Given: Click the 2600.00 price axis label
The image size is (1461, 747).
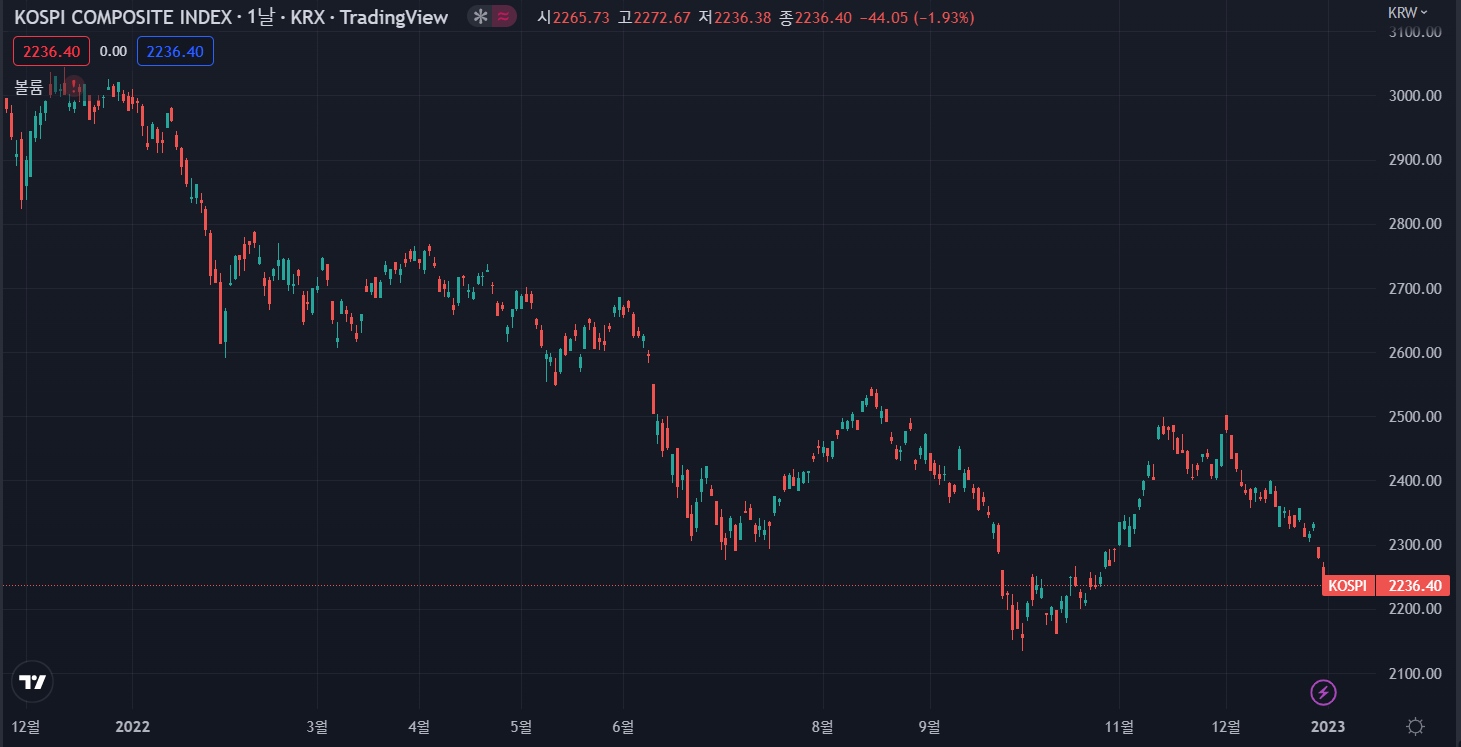Looking at the screenshot, I should coord(1413,353).
